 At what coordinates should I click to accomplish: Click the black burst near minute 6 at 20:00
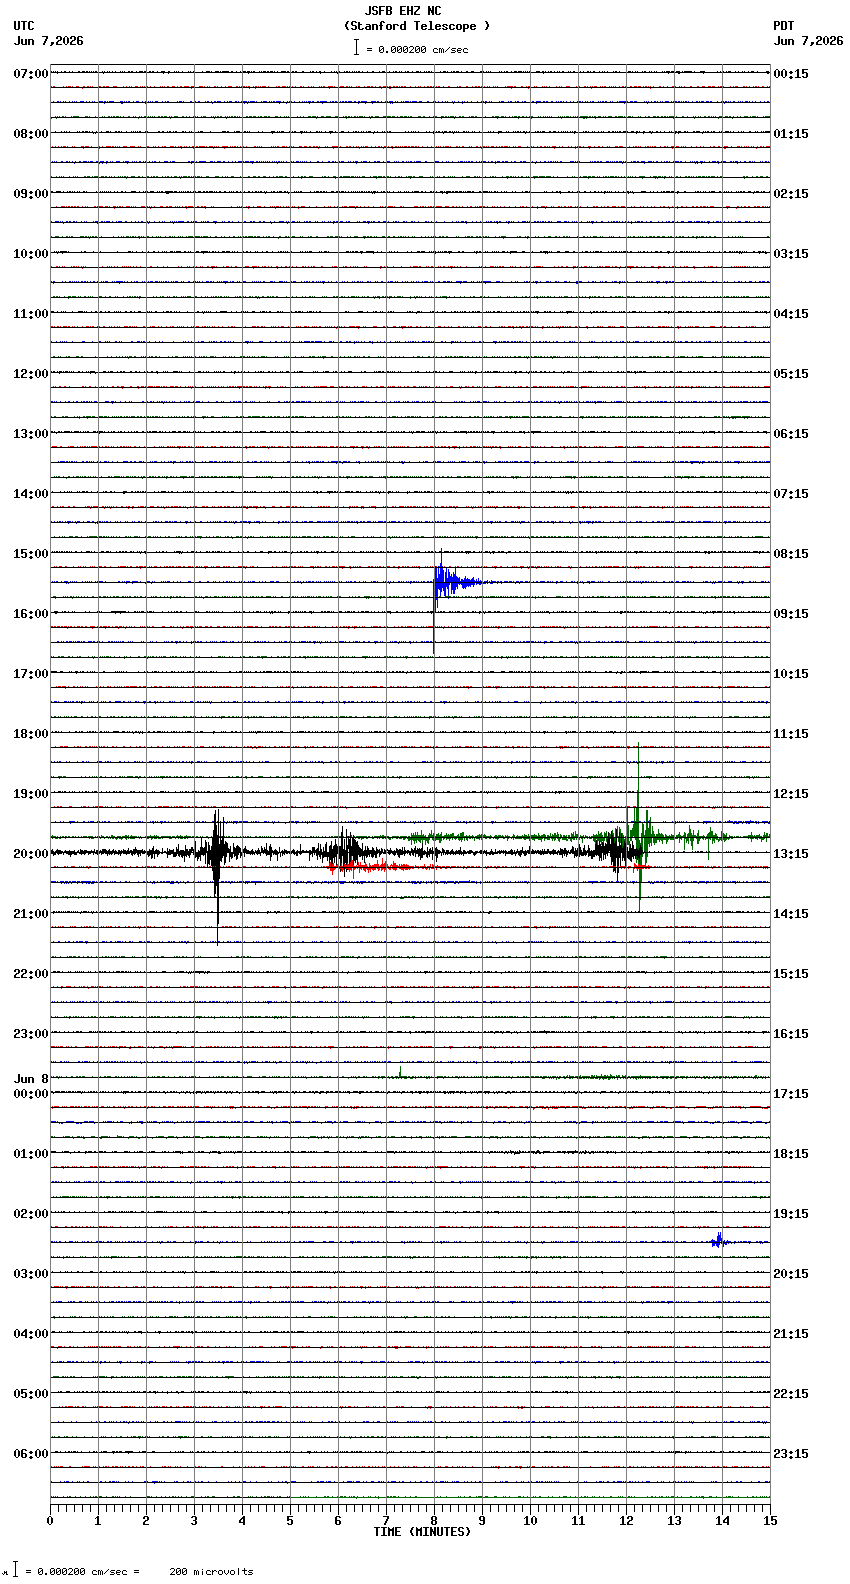[343, 850]
